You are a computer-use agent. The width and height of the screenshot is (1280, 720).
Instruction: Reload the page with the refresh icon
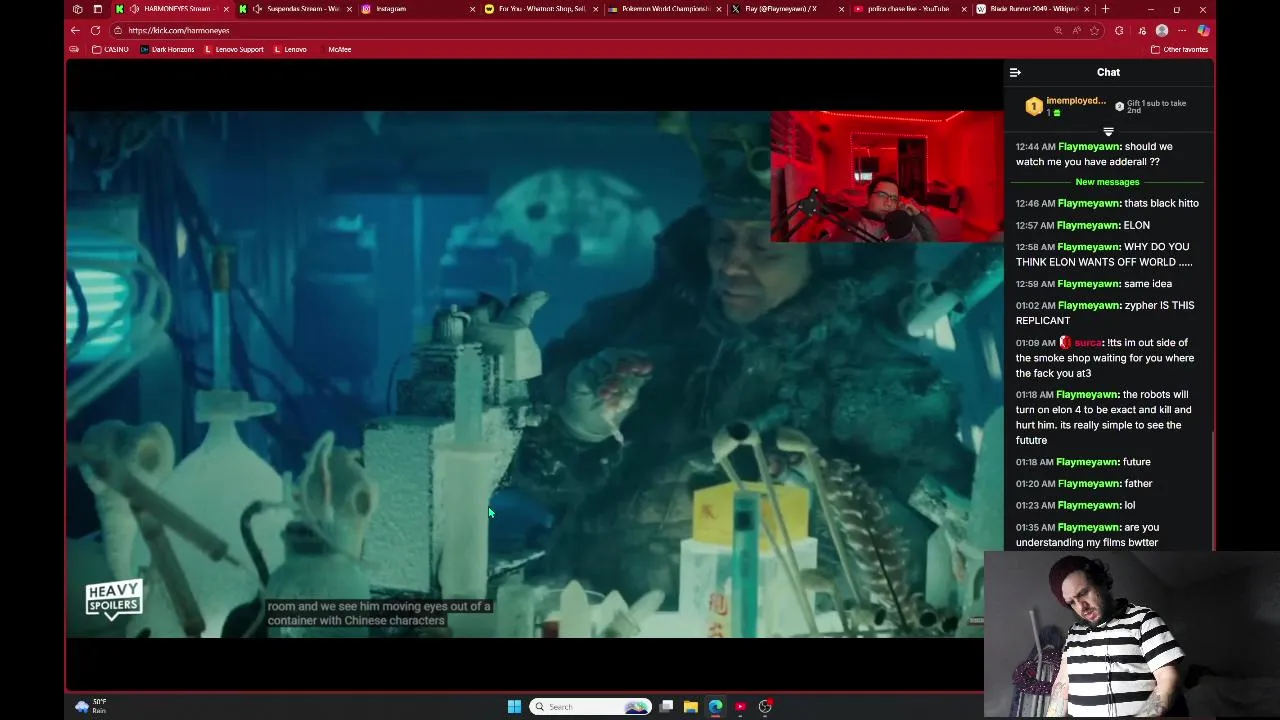95,30
